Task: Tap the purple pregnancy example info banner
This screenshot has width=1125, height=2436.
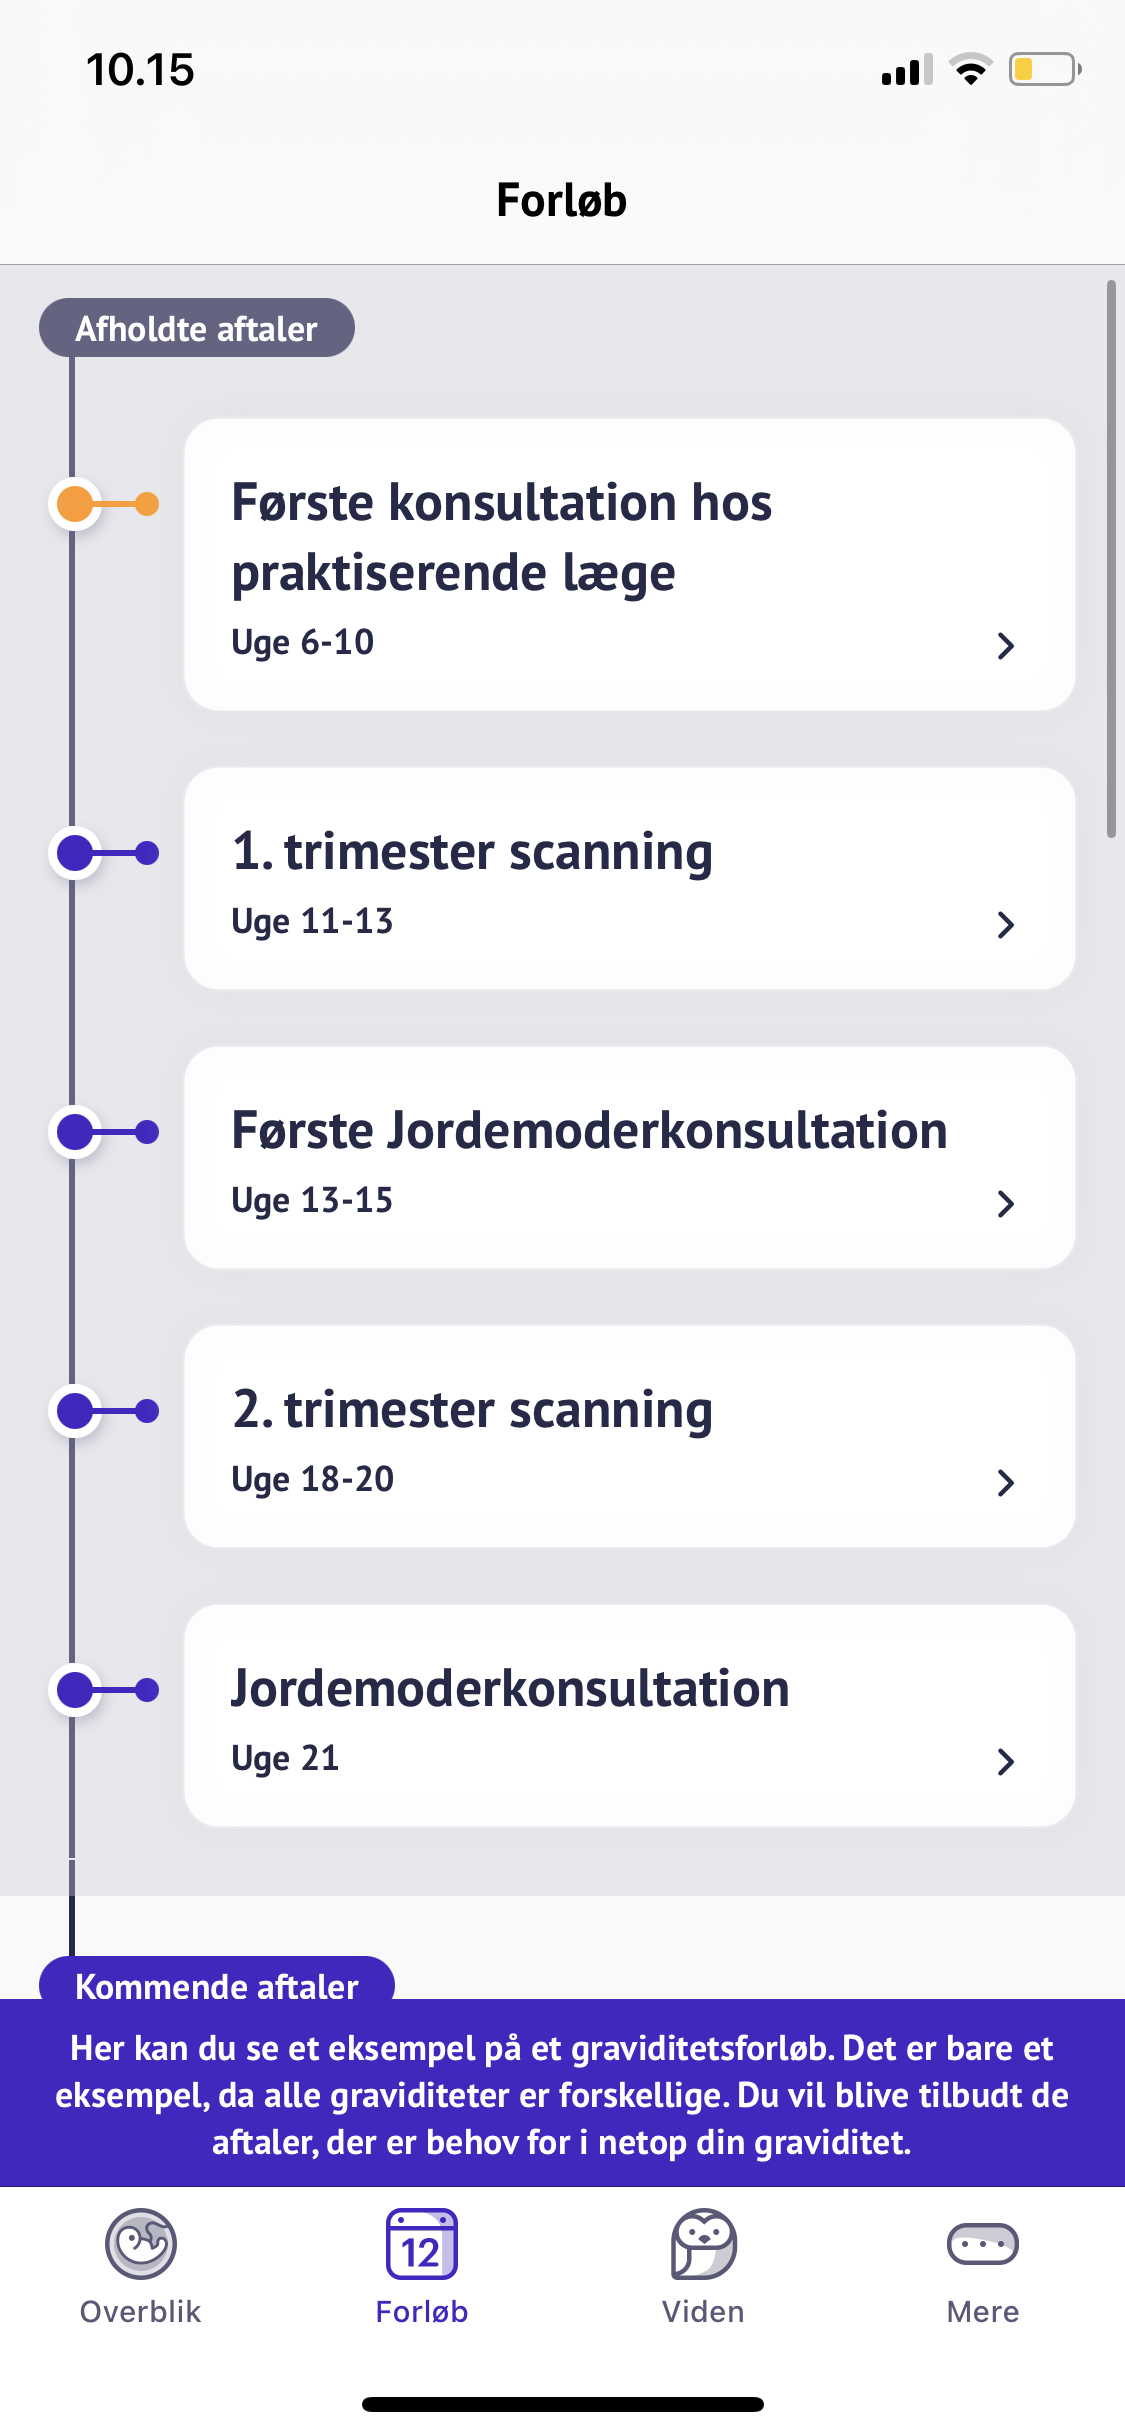Action: tap(562, 2094)
